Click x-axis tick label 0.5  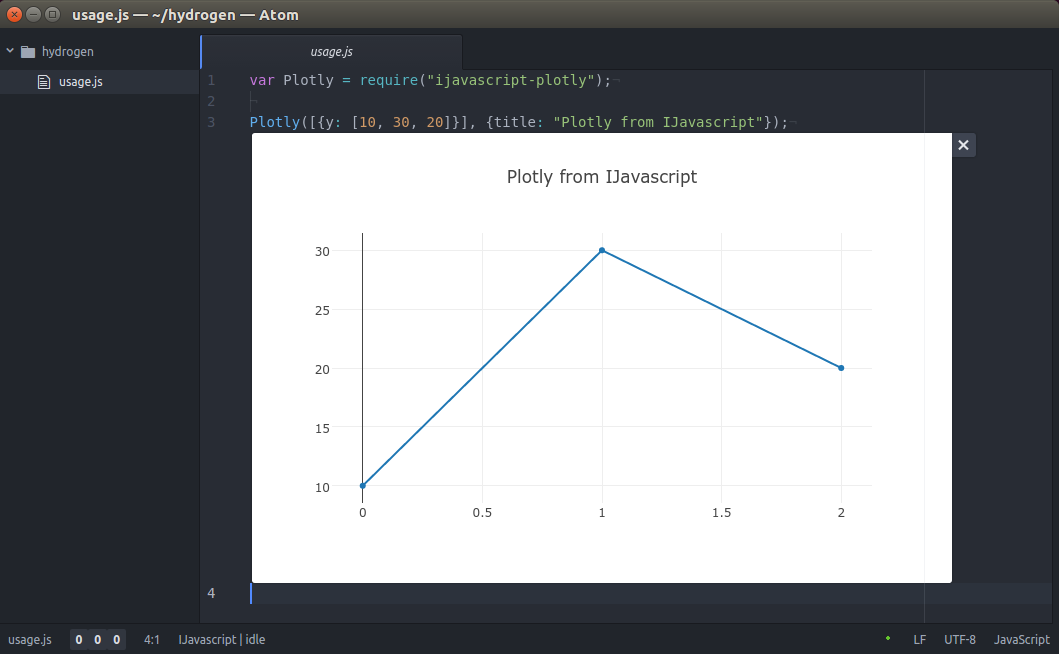[482, 513]
